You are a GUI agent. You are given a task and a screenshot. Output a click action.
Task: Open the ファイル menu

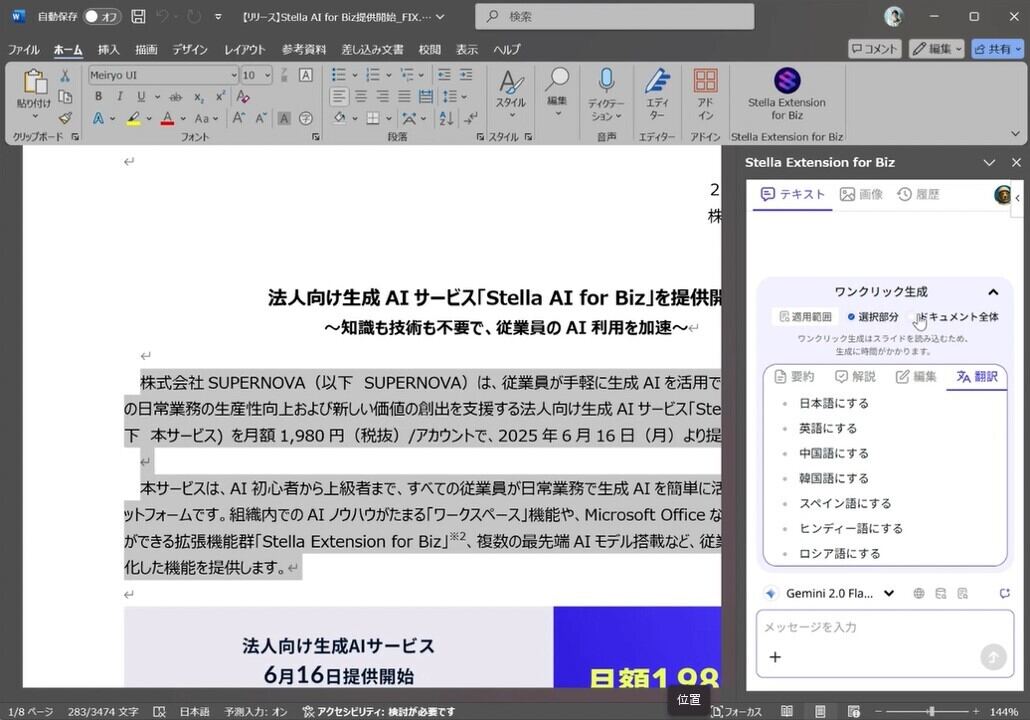[24, 49]
